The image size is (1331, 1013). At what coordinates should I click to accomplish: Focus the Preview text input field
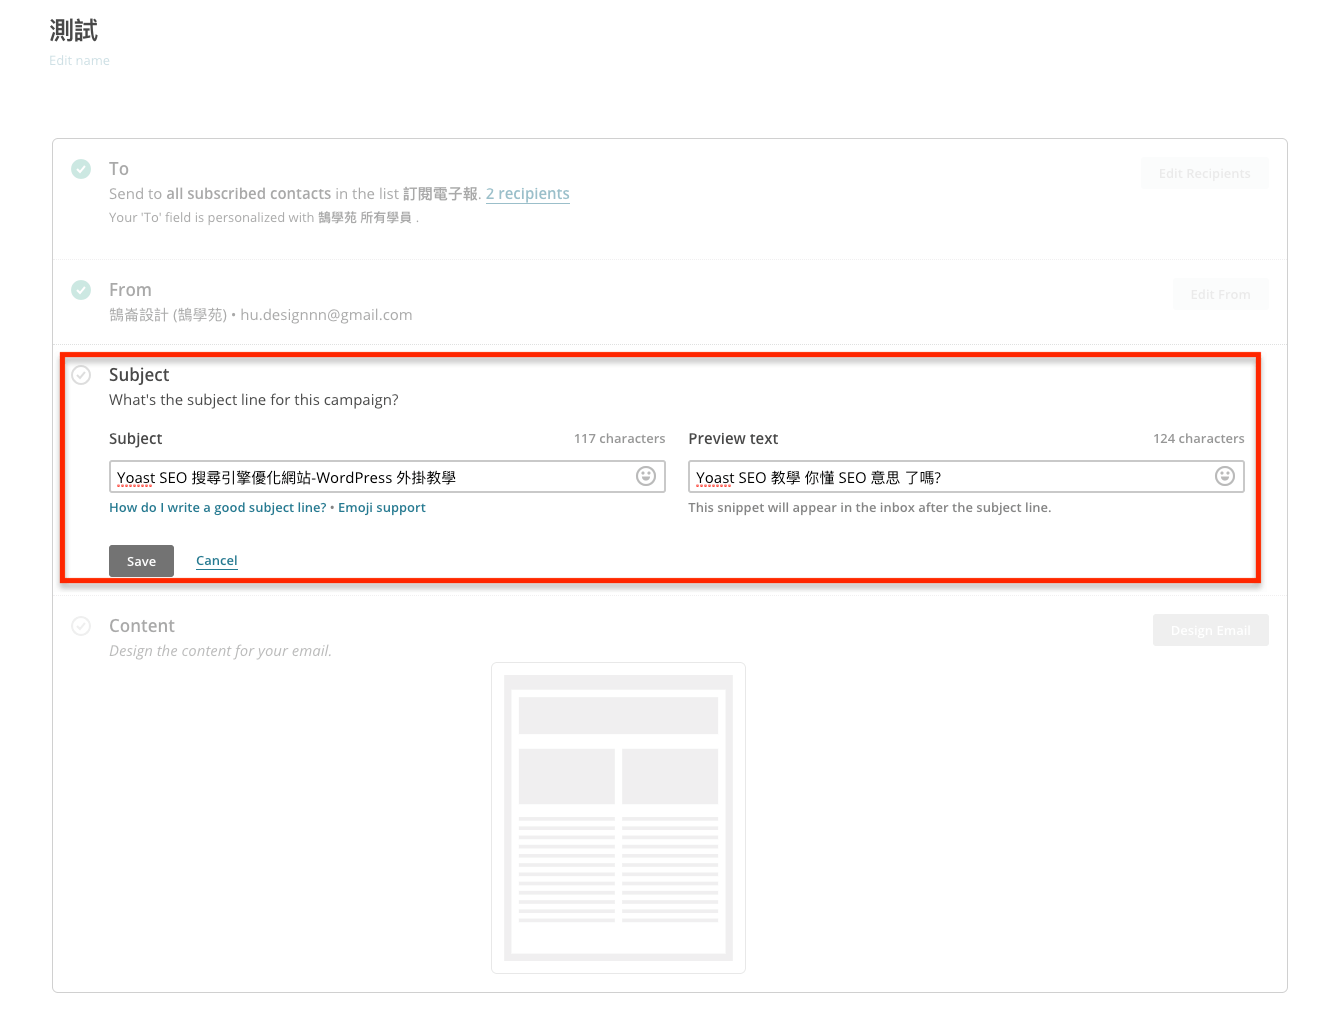tap(950, 477)
